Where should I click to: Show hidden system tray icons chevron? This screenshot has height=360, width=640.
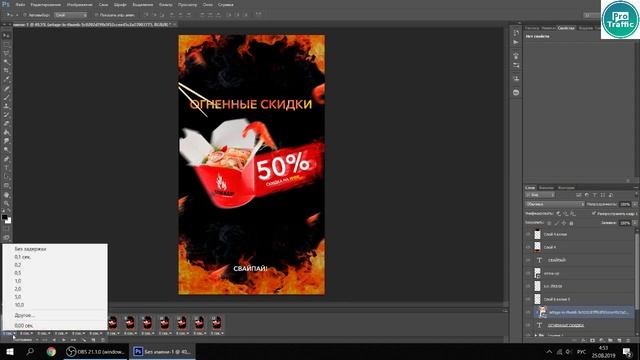[549, 352]
